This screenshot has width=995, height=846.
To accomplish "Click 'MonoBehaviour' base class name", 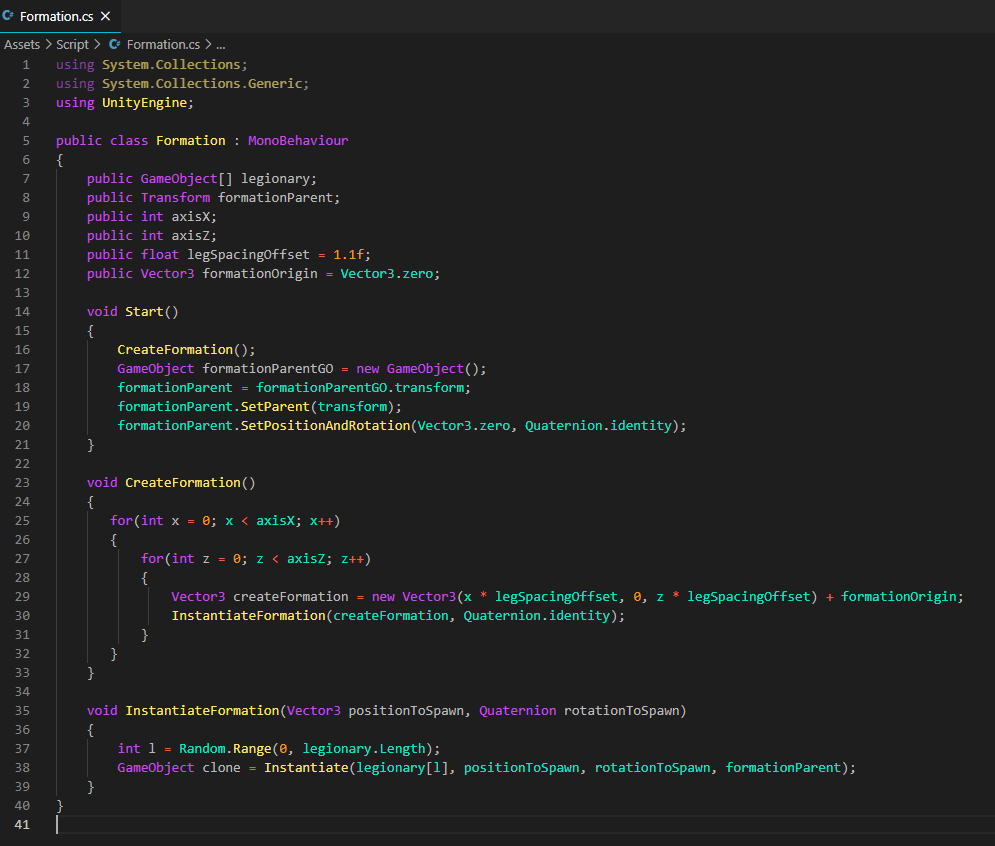I will (x=298, y=140).
